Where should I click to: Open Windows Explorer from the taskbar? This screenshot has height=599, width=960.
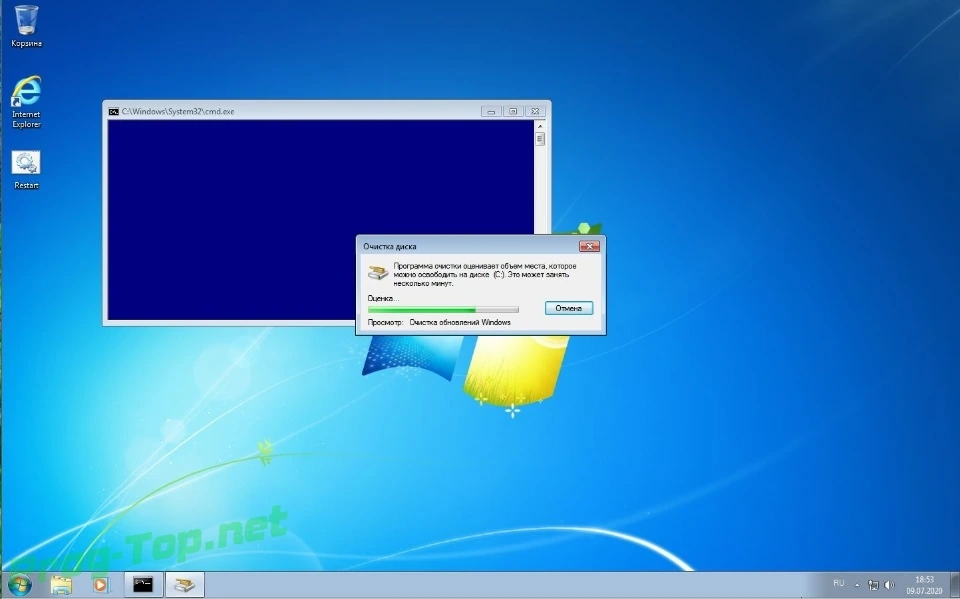click(61, 585)
